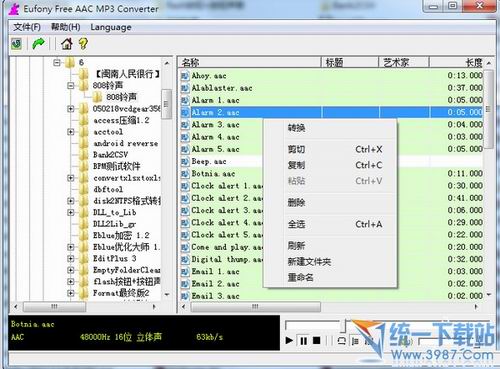This screenshot has width=500, height=369.
Task: Select the file Clock alert 1
Action: click(227, 186)
